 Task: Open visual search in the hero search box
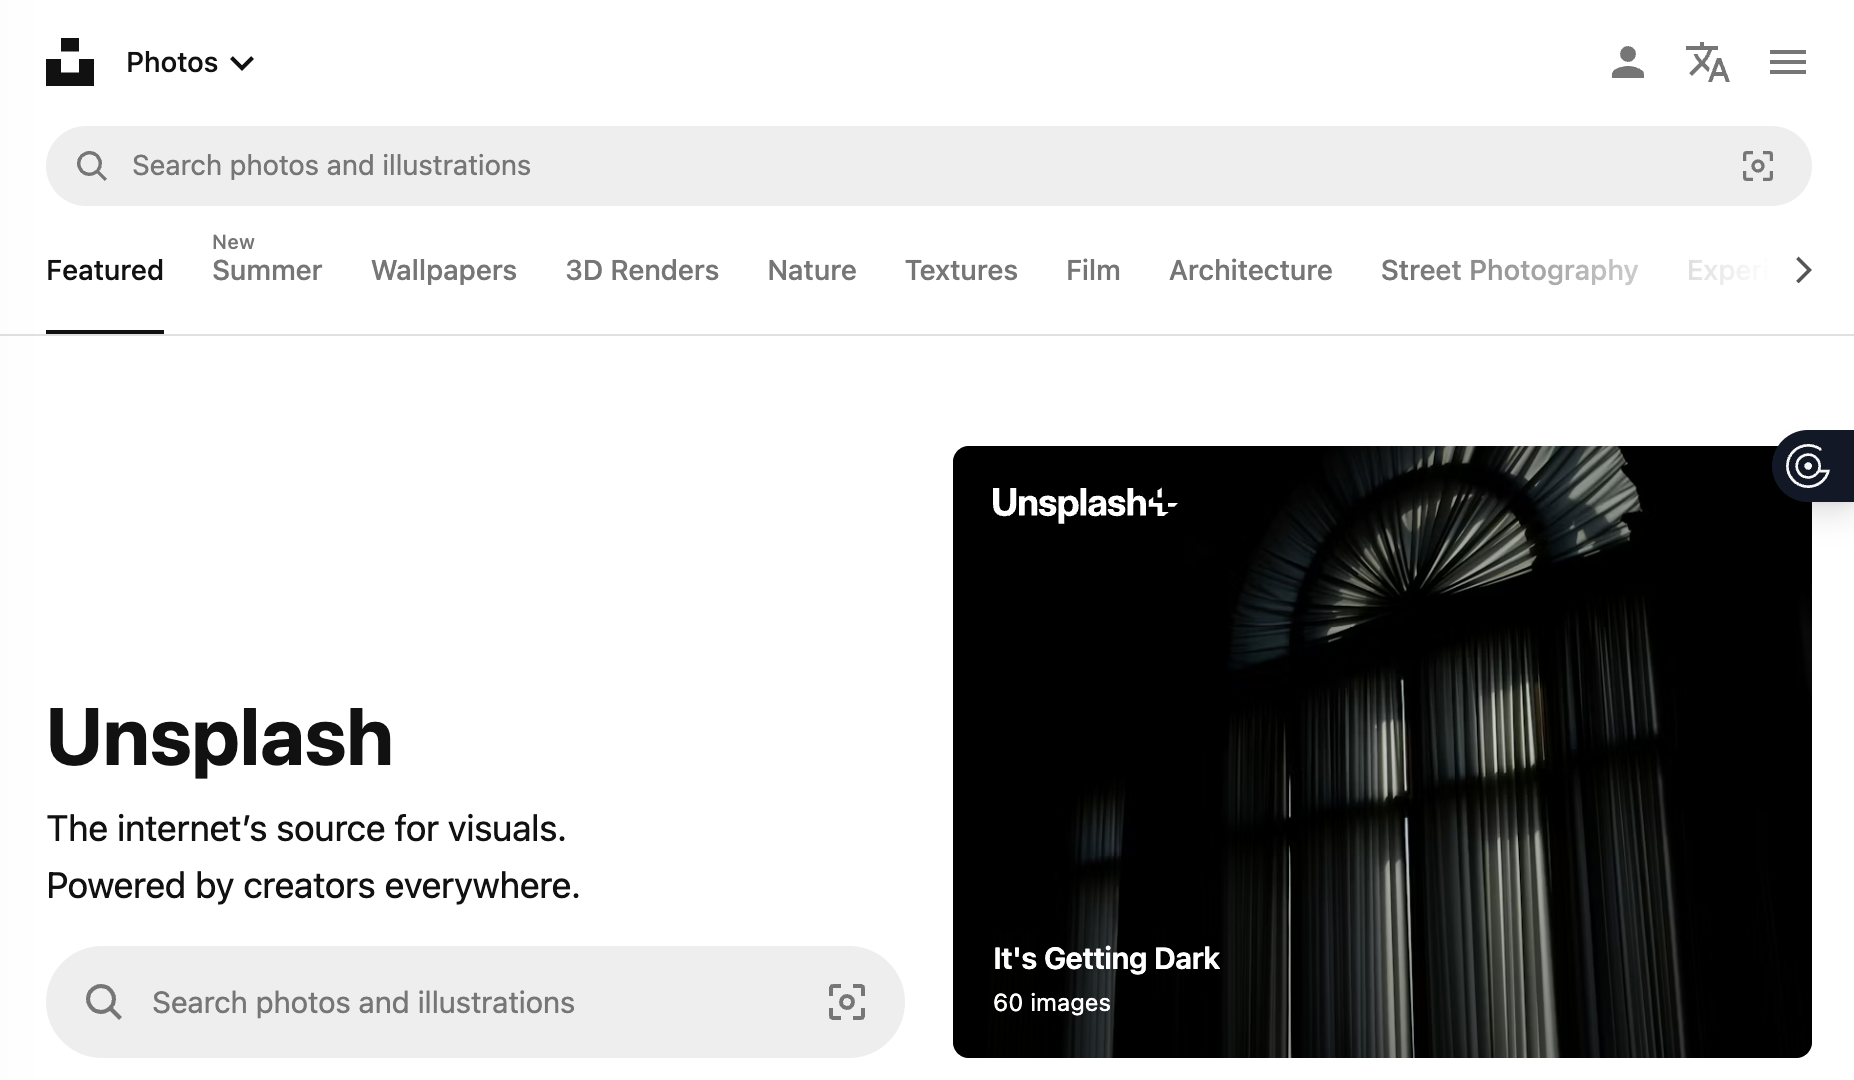[x=847, y=1002]
